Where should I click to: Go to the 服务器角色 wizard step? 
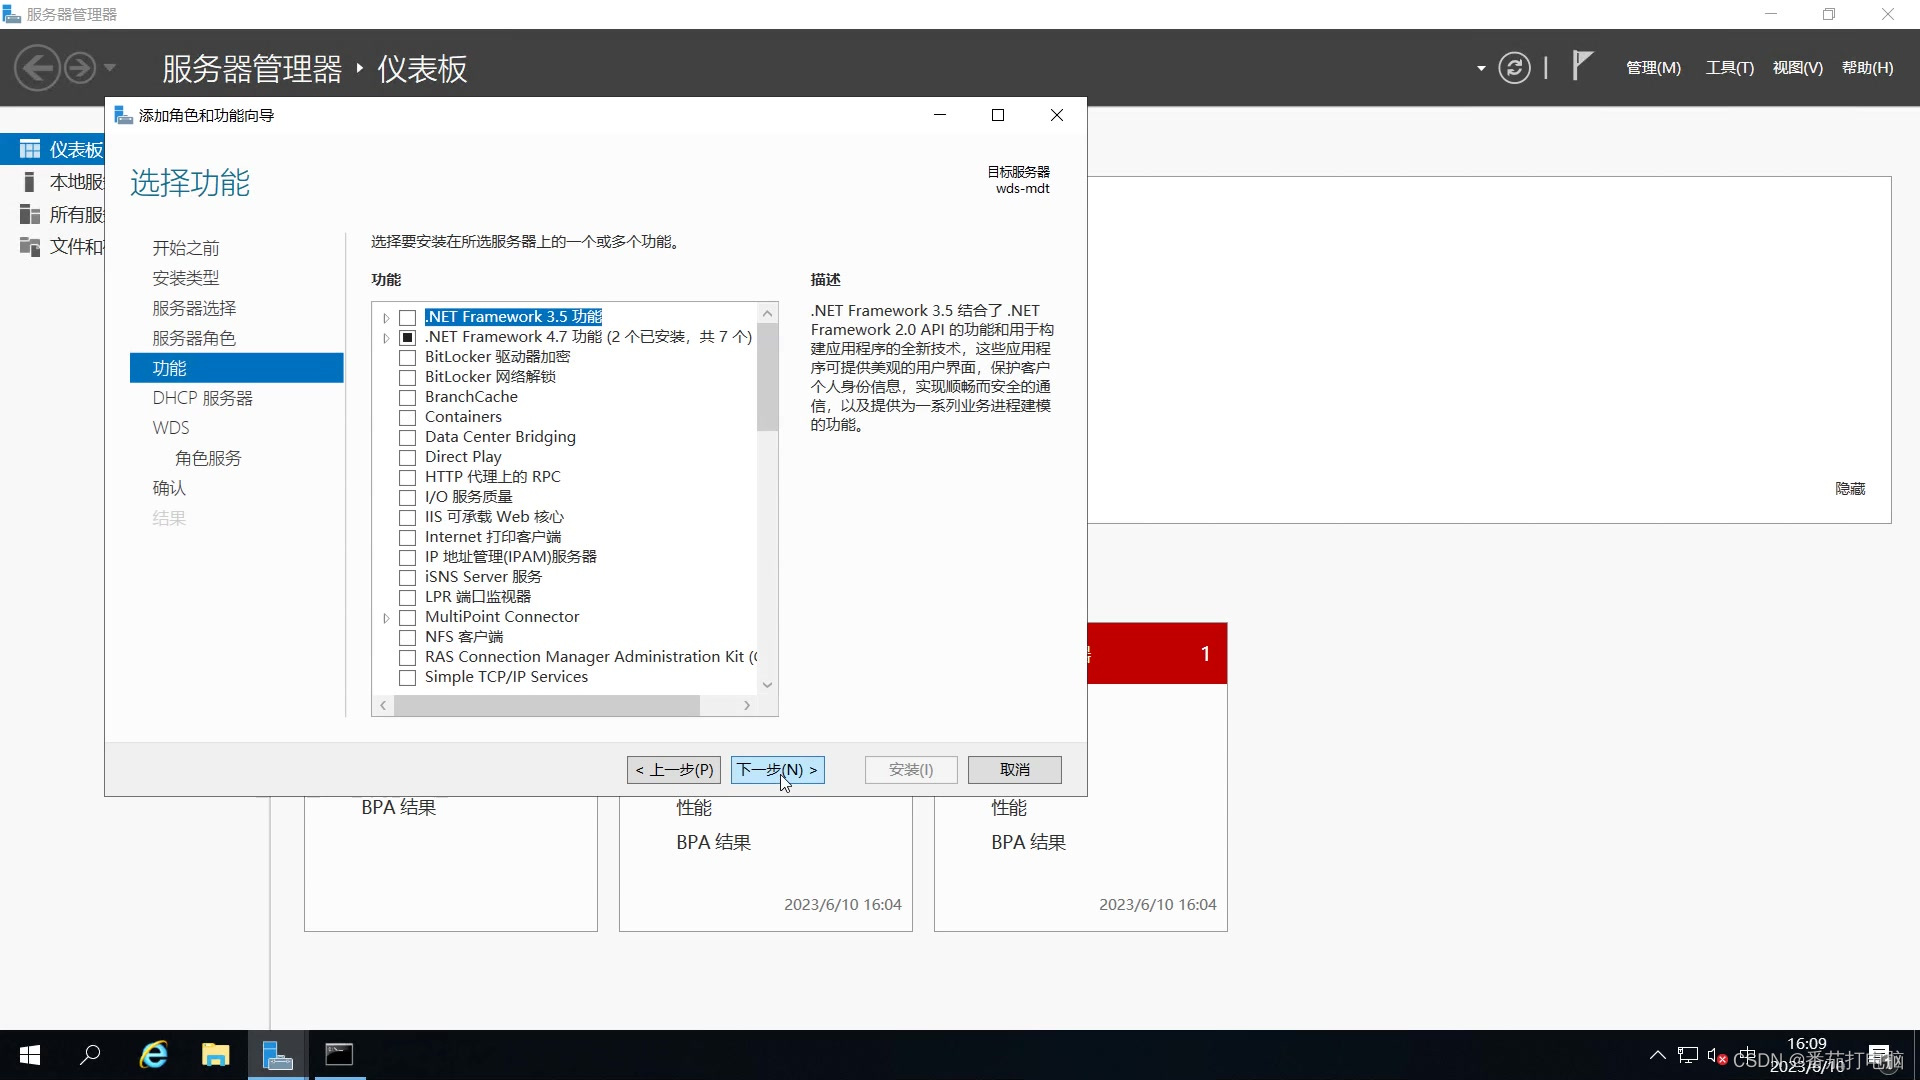(194, 338)
